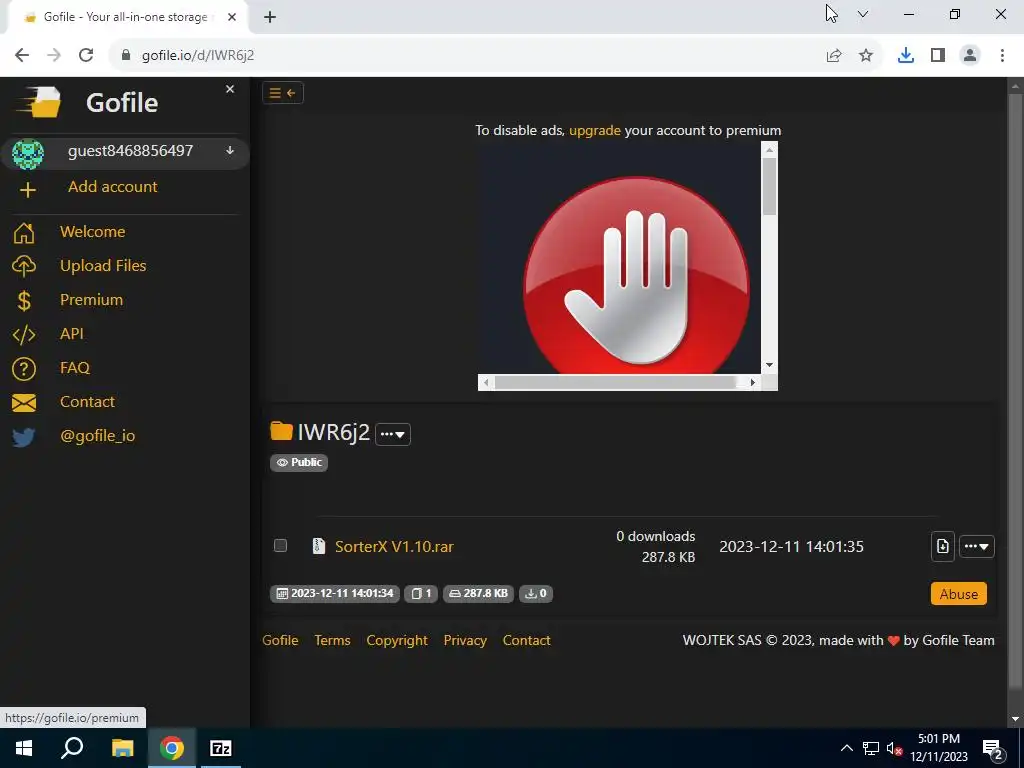This screenshot has height=768, width=1024.
Task: Click the Premium dollar icon
Action: coord(24,300)
